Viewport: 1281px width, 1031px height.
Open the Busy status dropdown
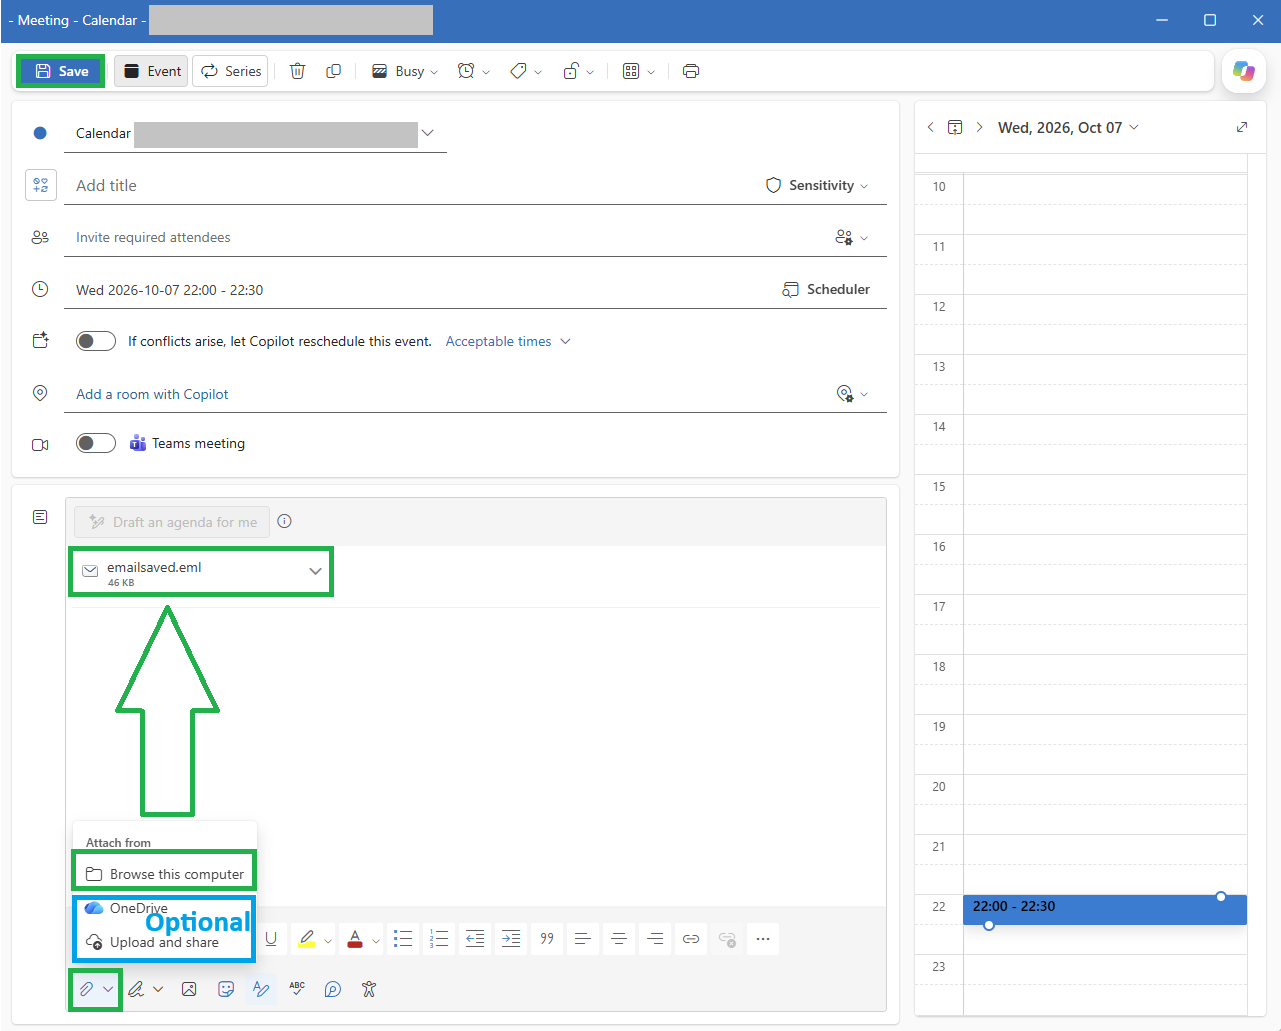pos(405,71)
